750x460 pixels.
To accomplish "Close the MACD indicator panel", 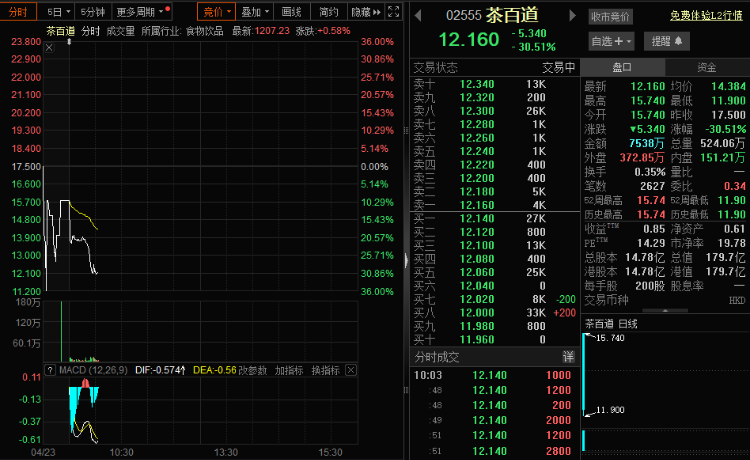I will pyautogui.click(x=351, y=370).
